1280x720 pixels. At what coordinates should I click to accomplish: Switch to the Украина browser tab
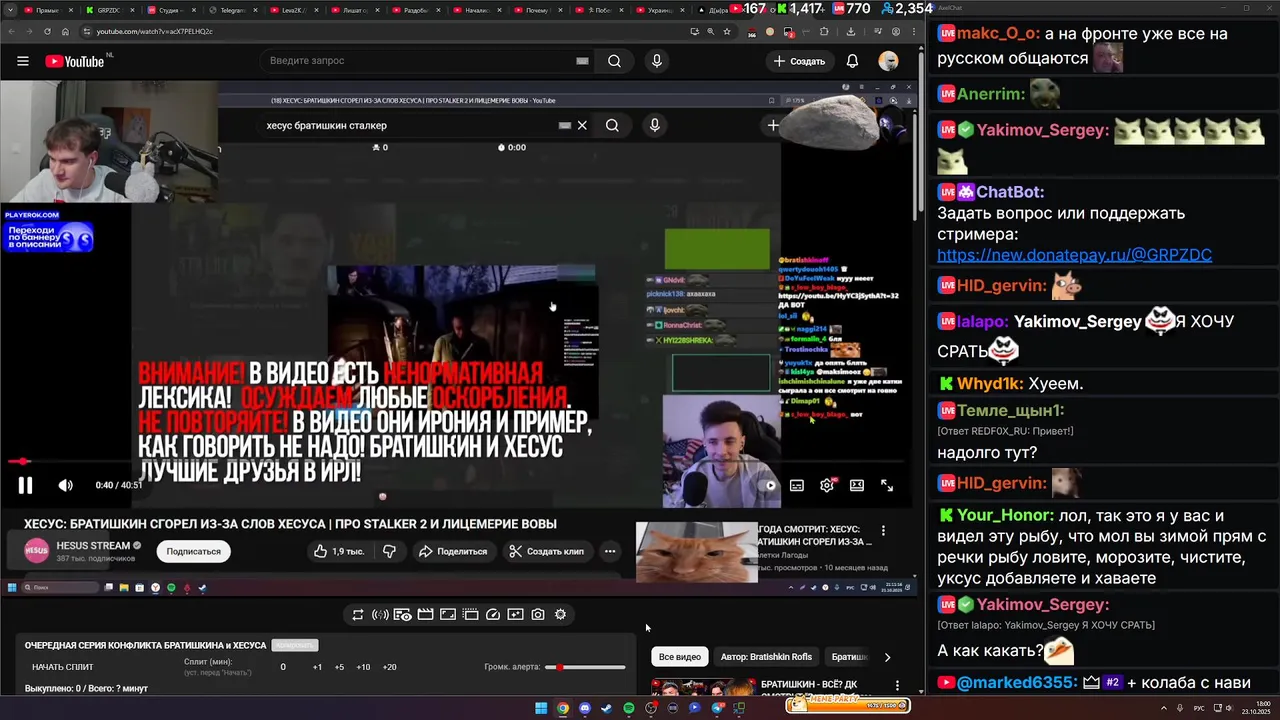pyautogui.click(x=659, y=10)
